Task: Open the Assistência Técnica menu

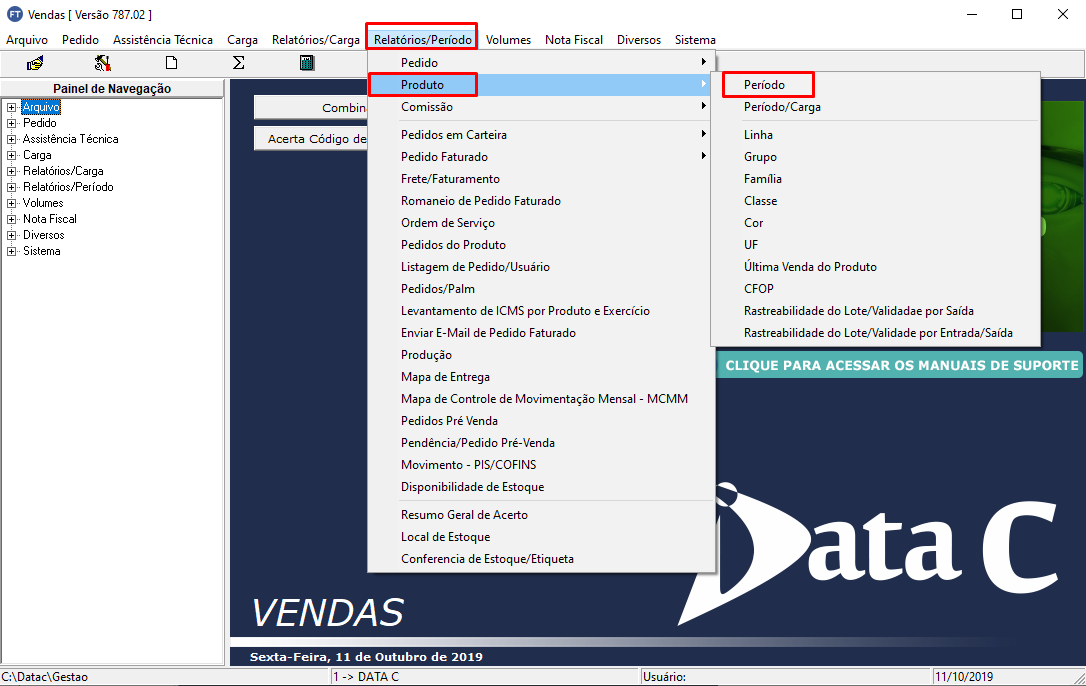Action: click(x=163, y=39)
